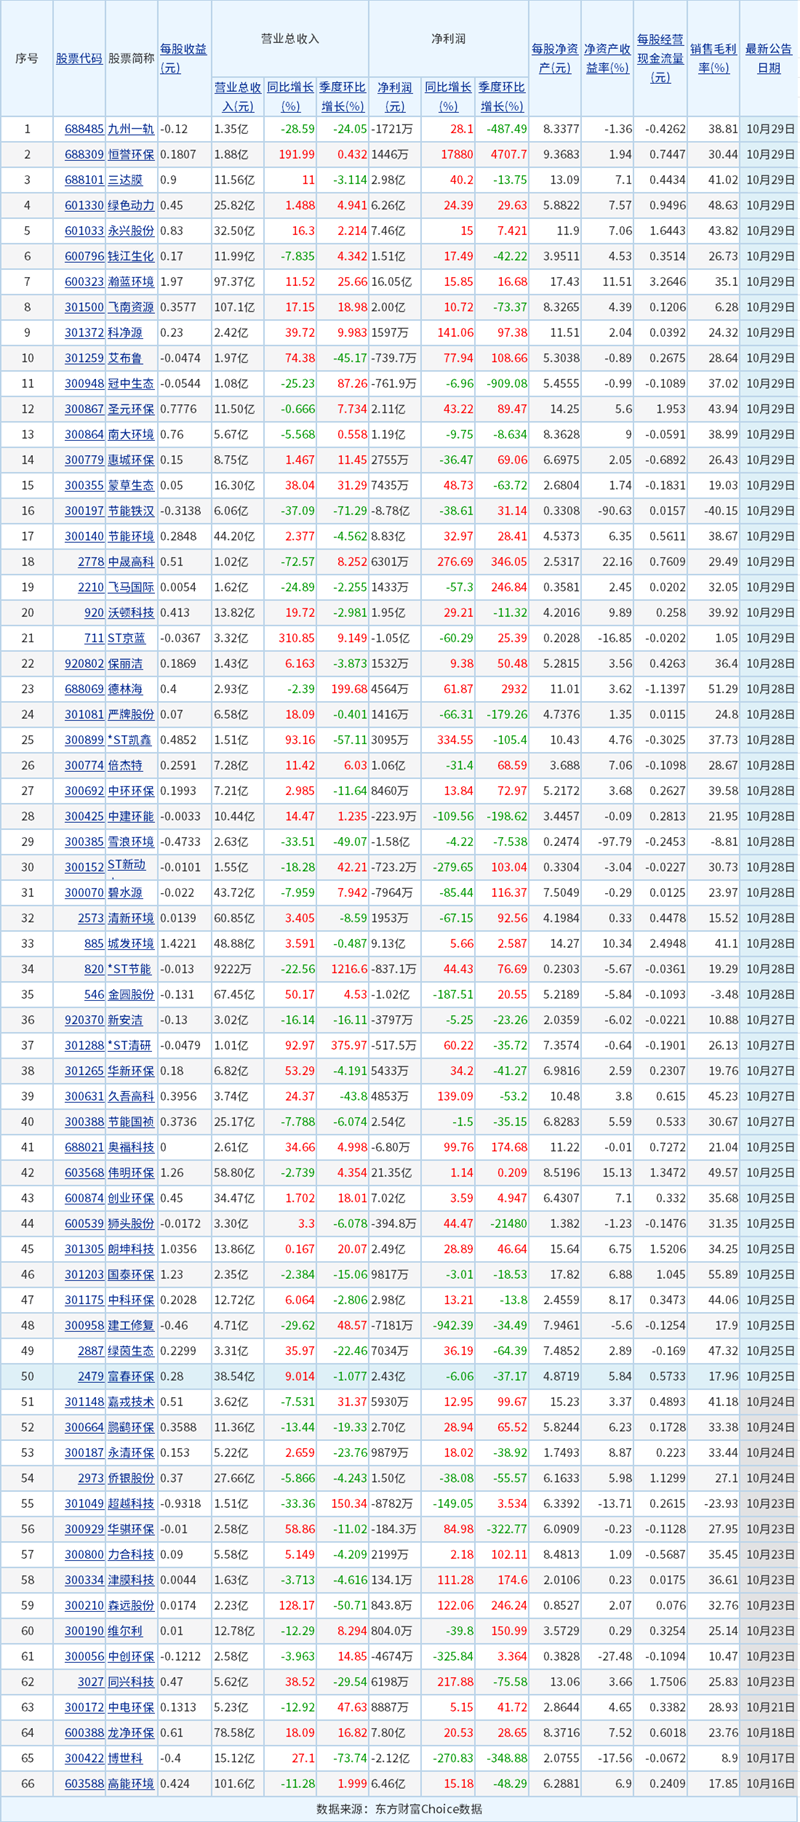Open stock code link 688485
The width and height of the screenshot is (800, 1822).
84,129
